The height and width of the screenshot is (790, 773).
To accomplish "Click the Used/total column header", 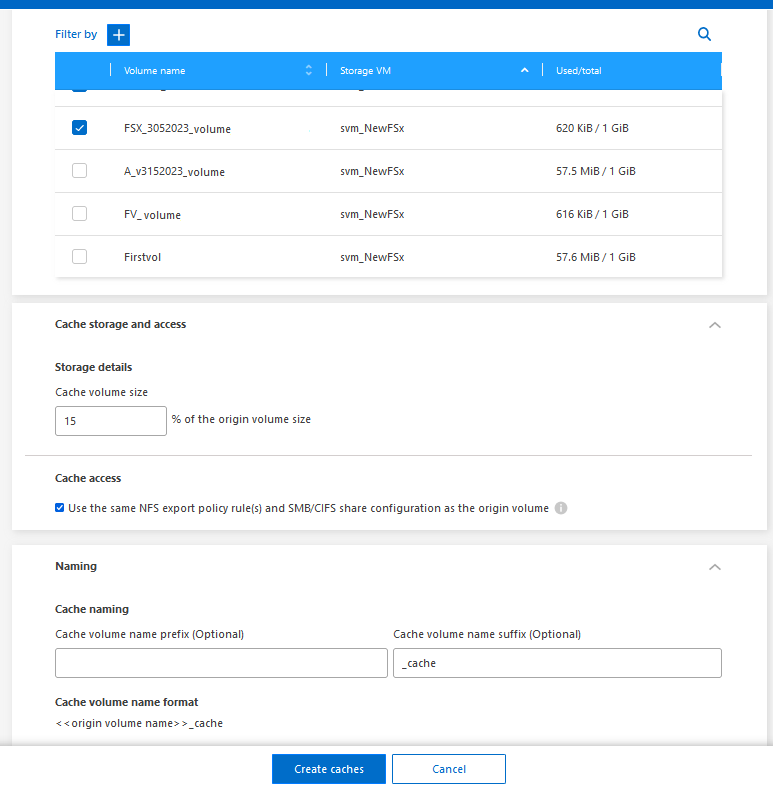I will pos(579,71).
